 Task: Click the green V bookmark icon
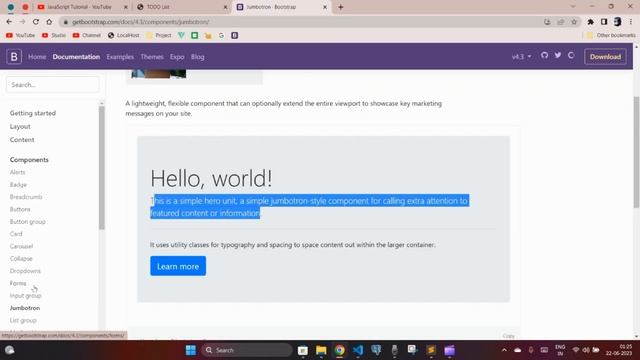coord(181,36)
